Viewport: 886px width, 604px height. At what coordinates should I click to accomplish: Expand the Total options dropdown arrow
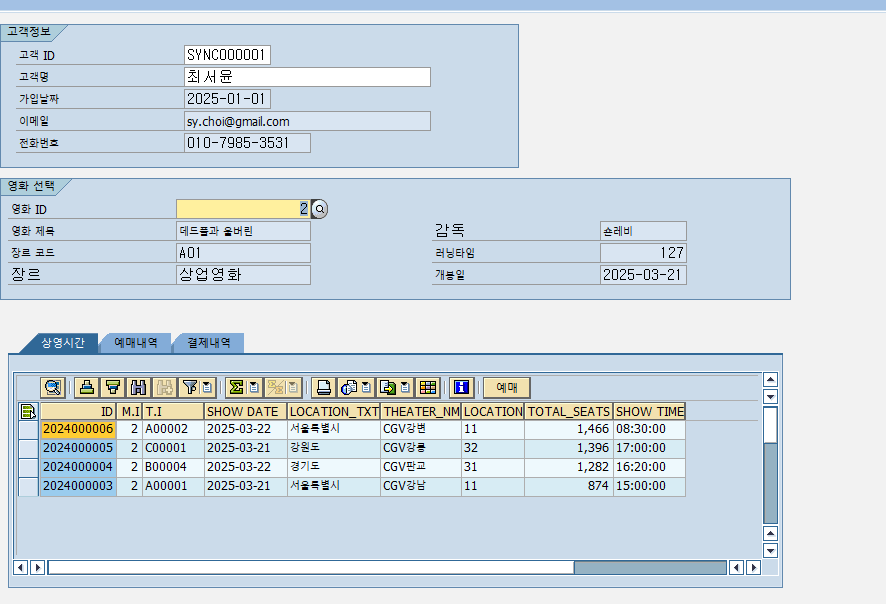point(254,388)
